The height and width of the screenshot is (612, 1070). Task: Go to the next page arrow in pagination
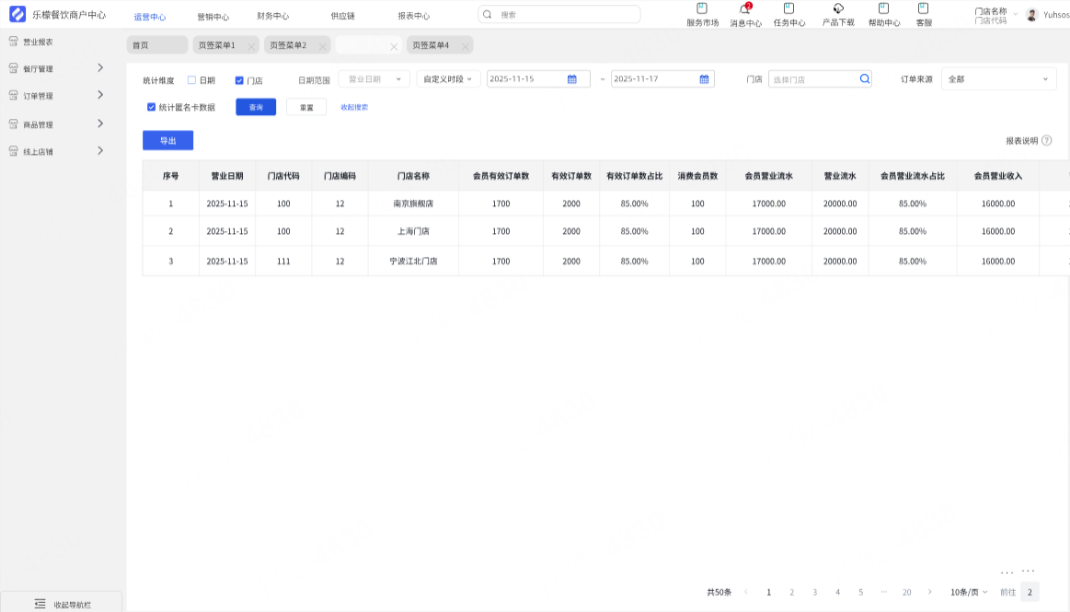tap(929, 592)
